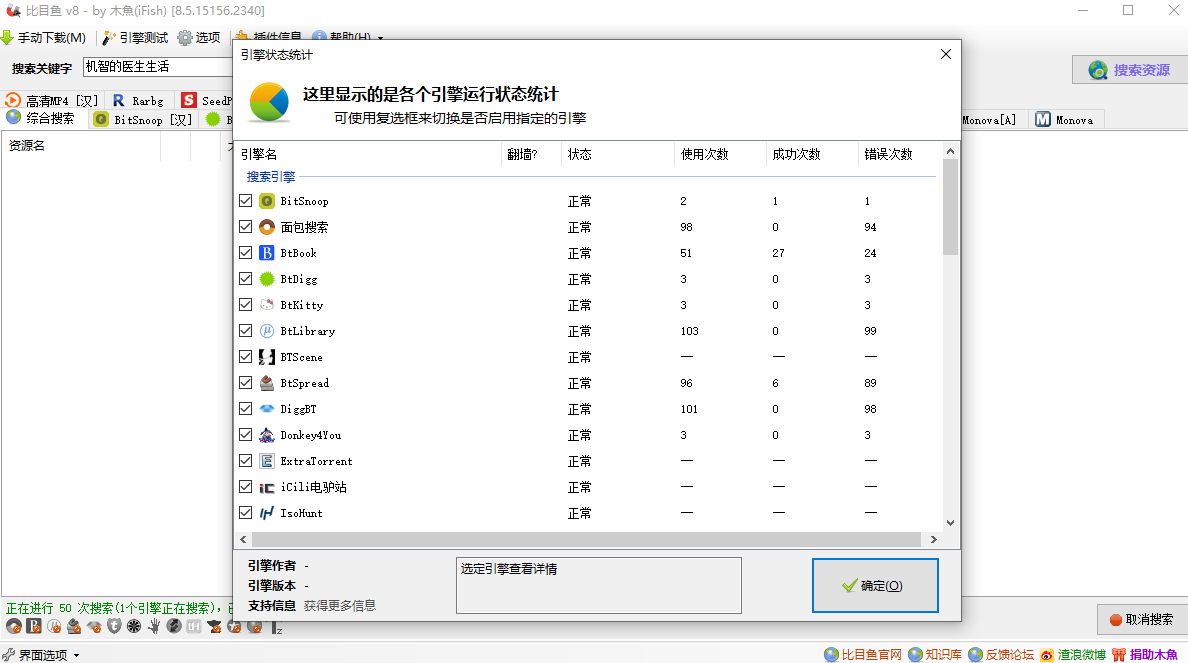
Task: Click the scroll down arrow of engine list
Action: tap(950, 523)
